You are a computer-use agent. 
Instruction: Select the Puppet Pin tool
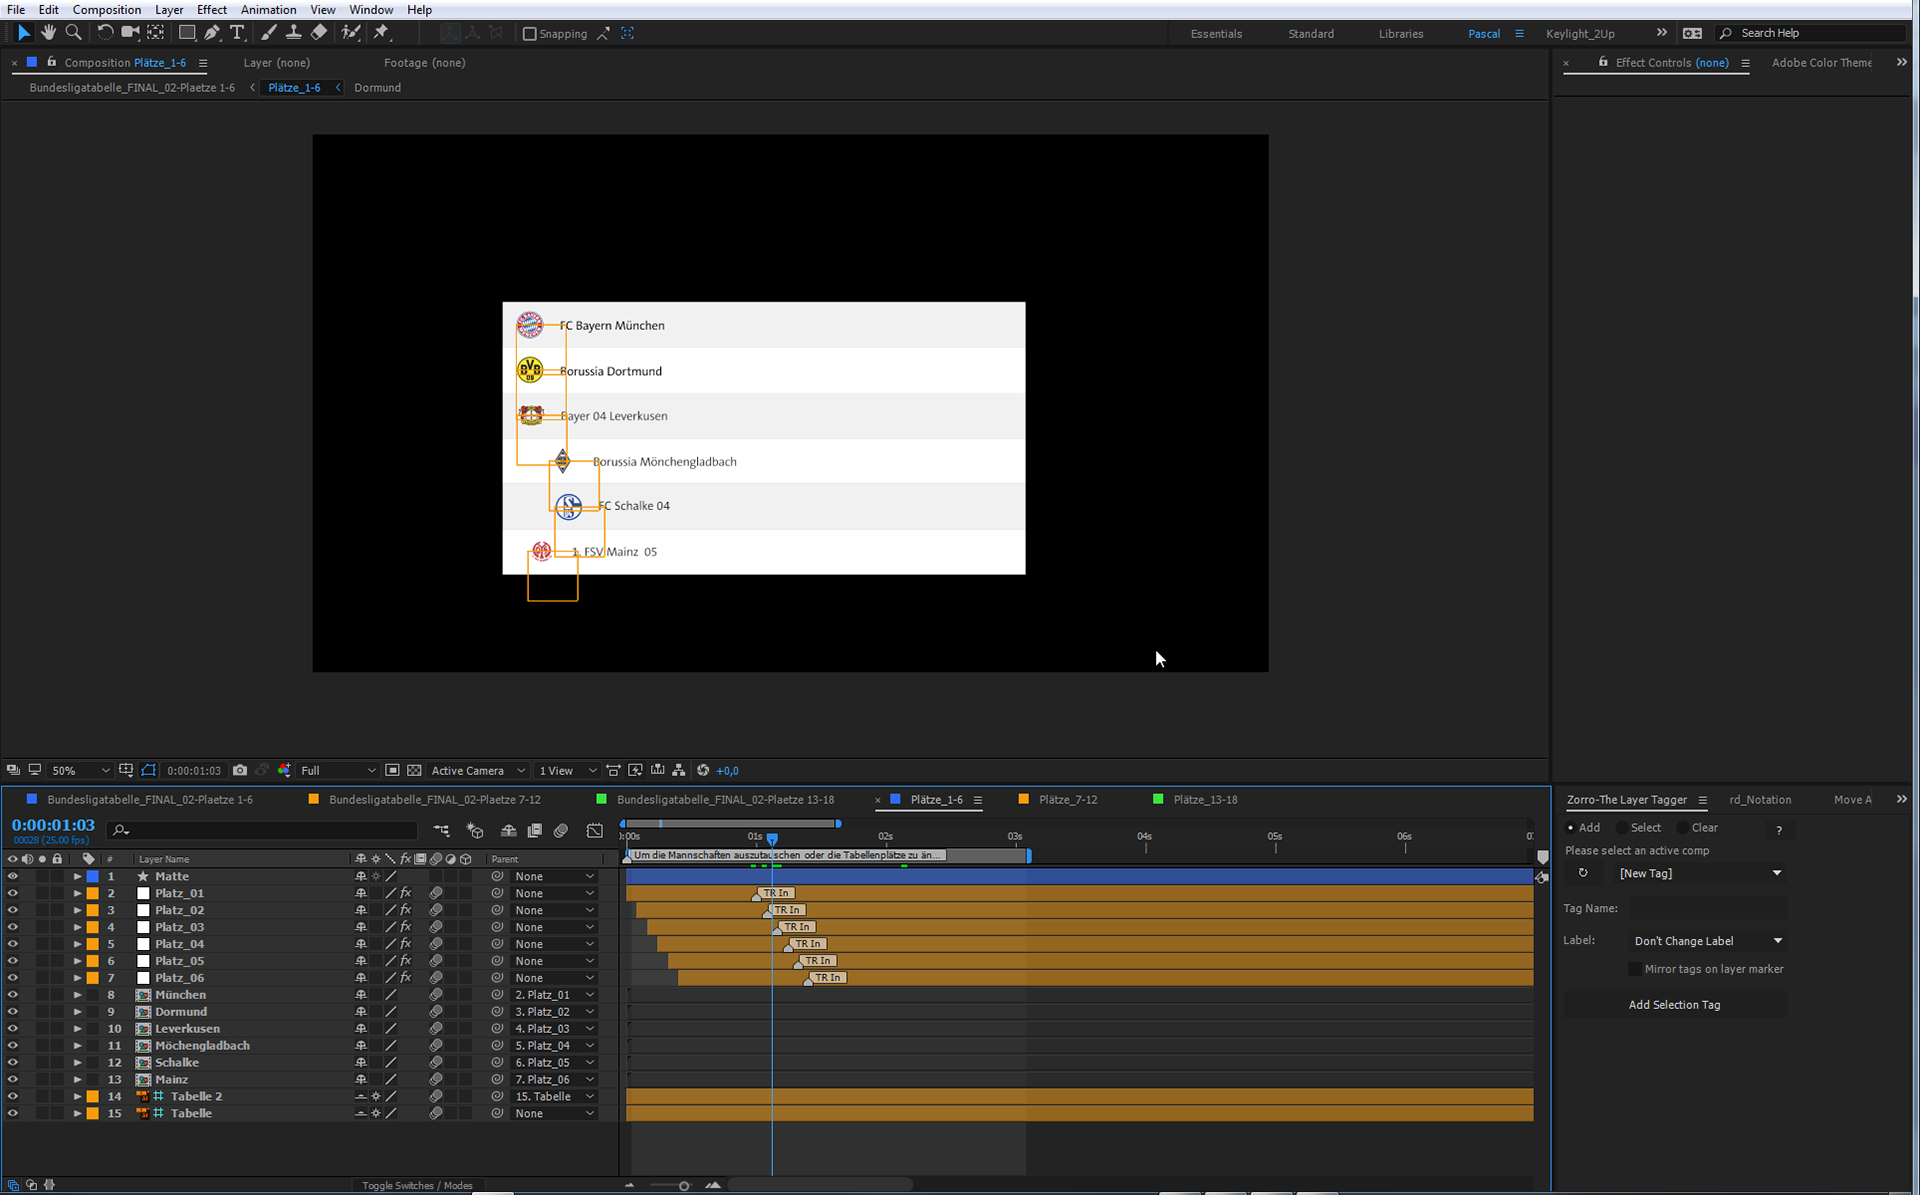coord(381,33)
